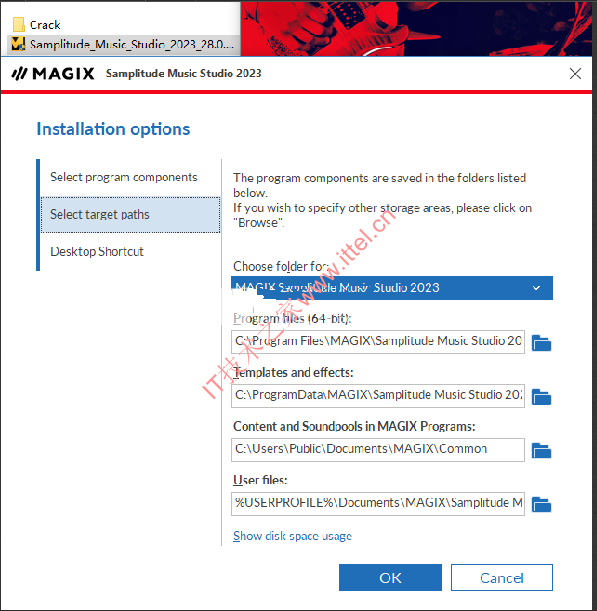Image resolution: width=597 pixels, height=611 pixels.
Task: Focus the Content and Soundpools path field
Action: (378, 450)
